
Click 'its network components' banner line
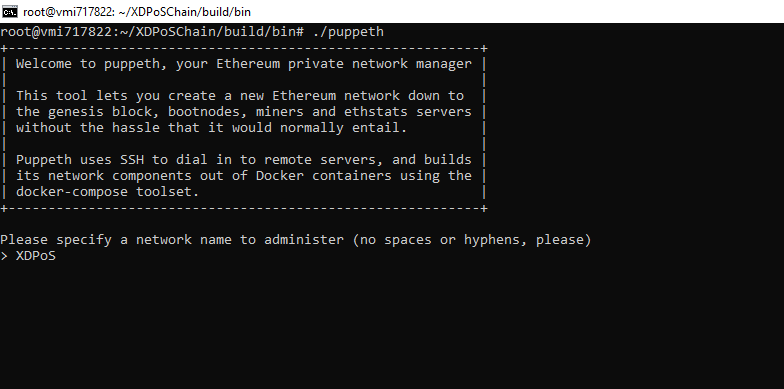tap(244, 176)
